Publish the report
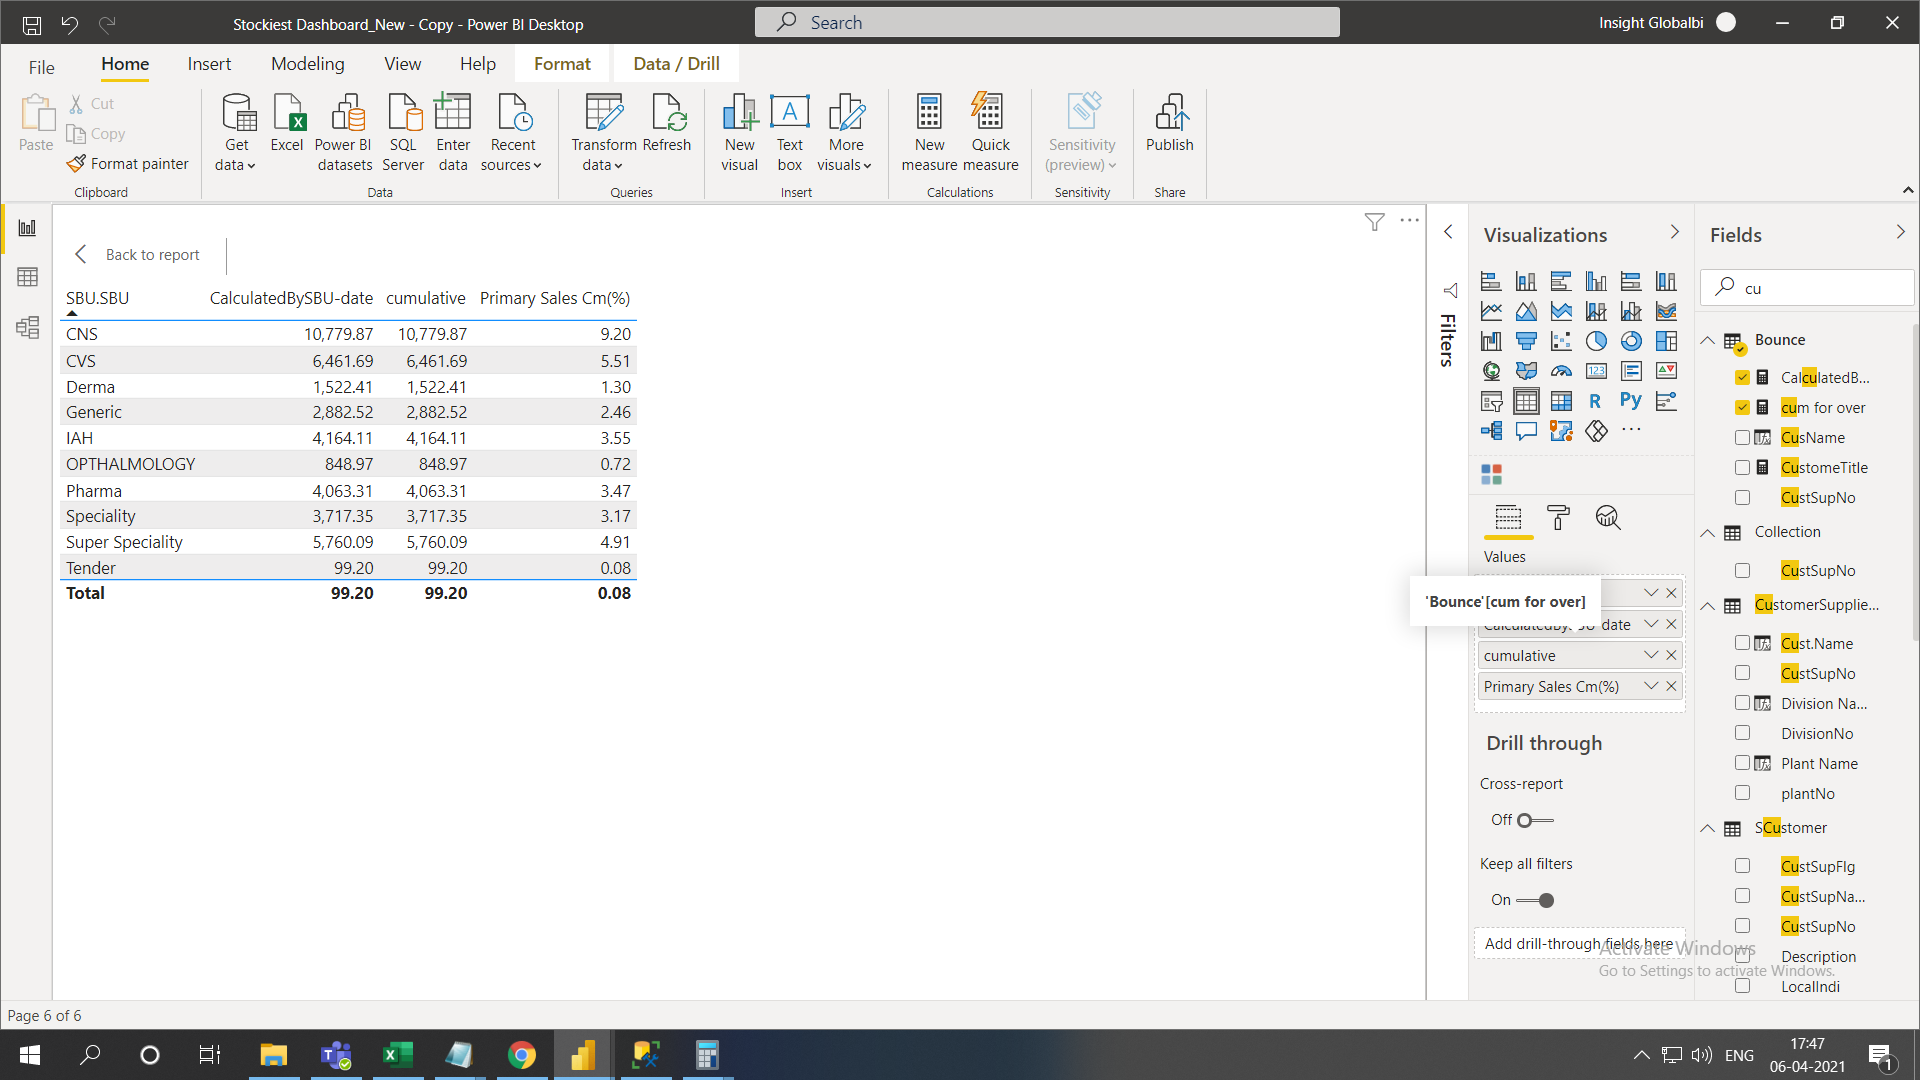This screenshot has height=1080, width=1920. [x=1170, y=123]
